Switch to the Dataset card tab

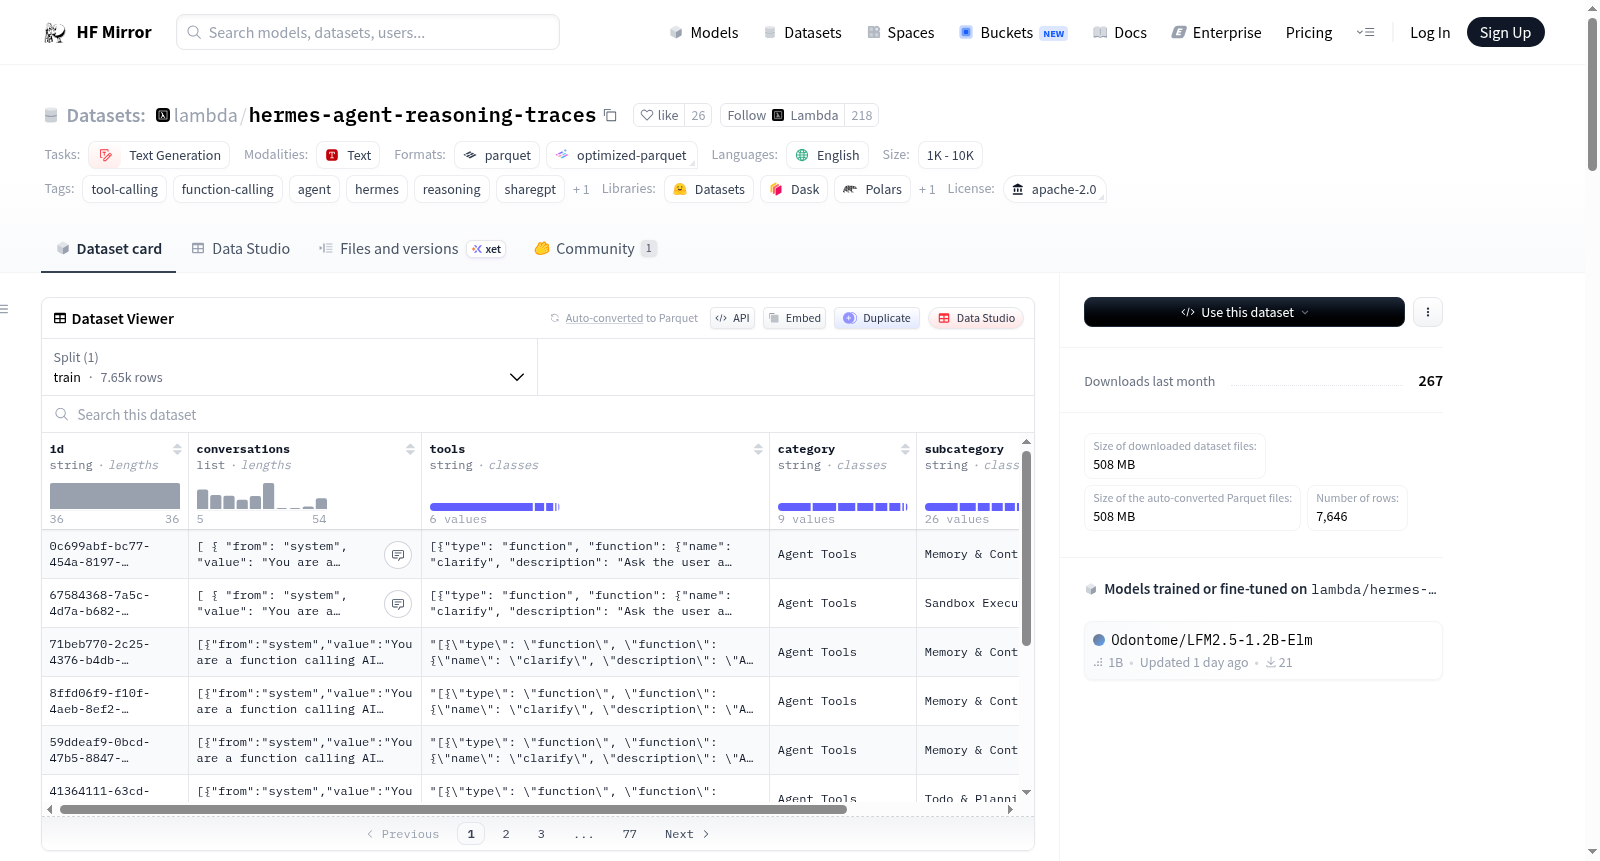109,249
